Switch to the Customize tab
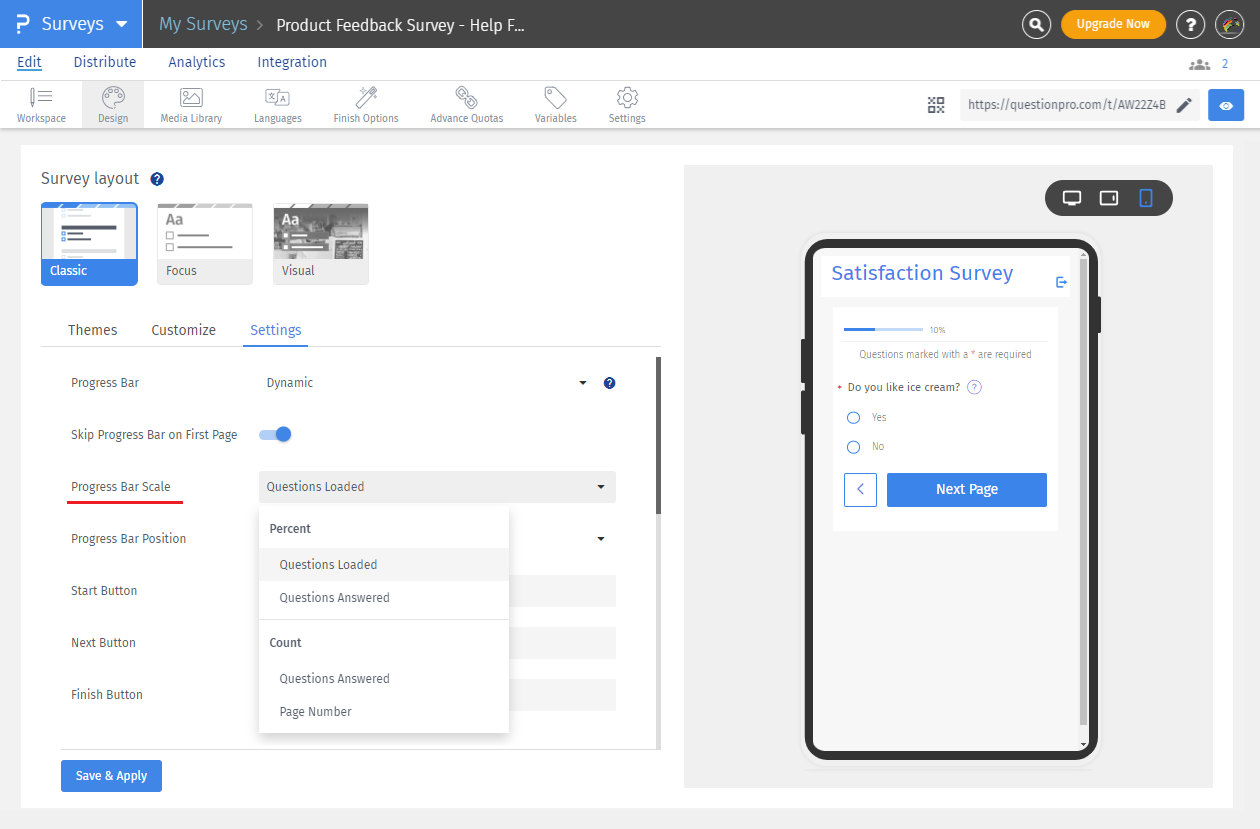 [x=183, y=330]
